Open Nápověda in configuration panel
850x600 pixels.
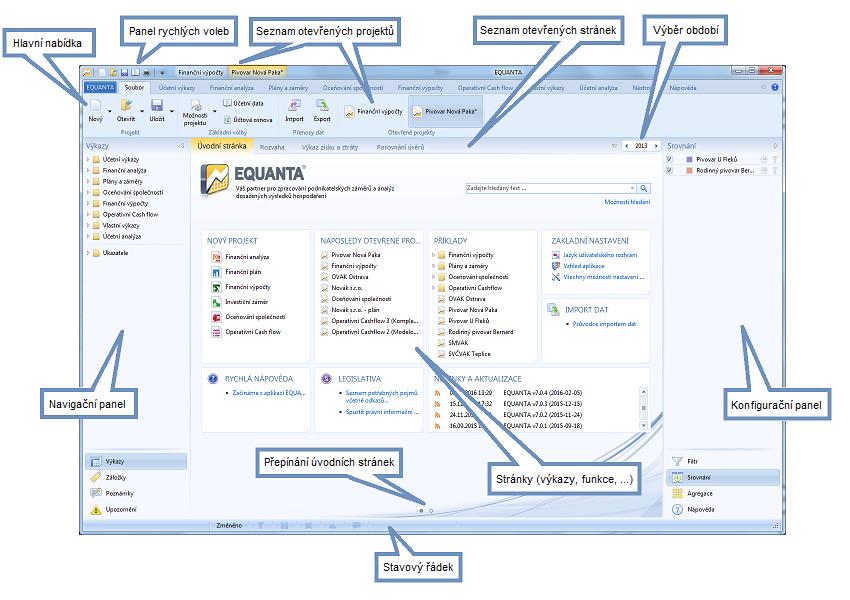point(723,509)
